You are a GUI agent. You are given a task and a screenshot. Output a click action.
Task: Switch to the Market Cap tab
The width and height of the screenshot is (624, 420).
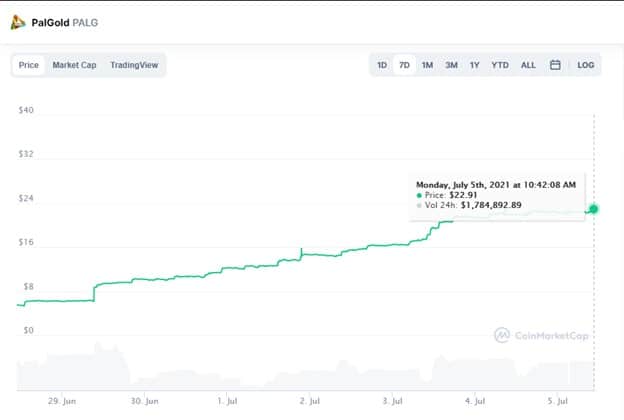point(74,65)
